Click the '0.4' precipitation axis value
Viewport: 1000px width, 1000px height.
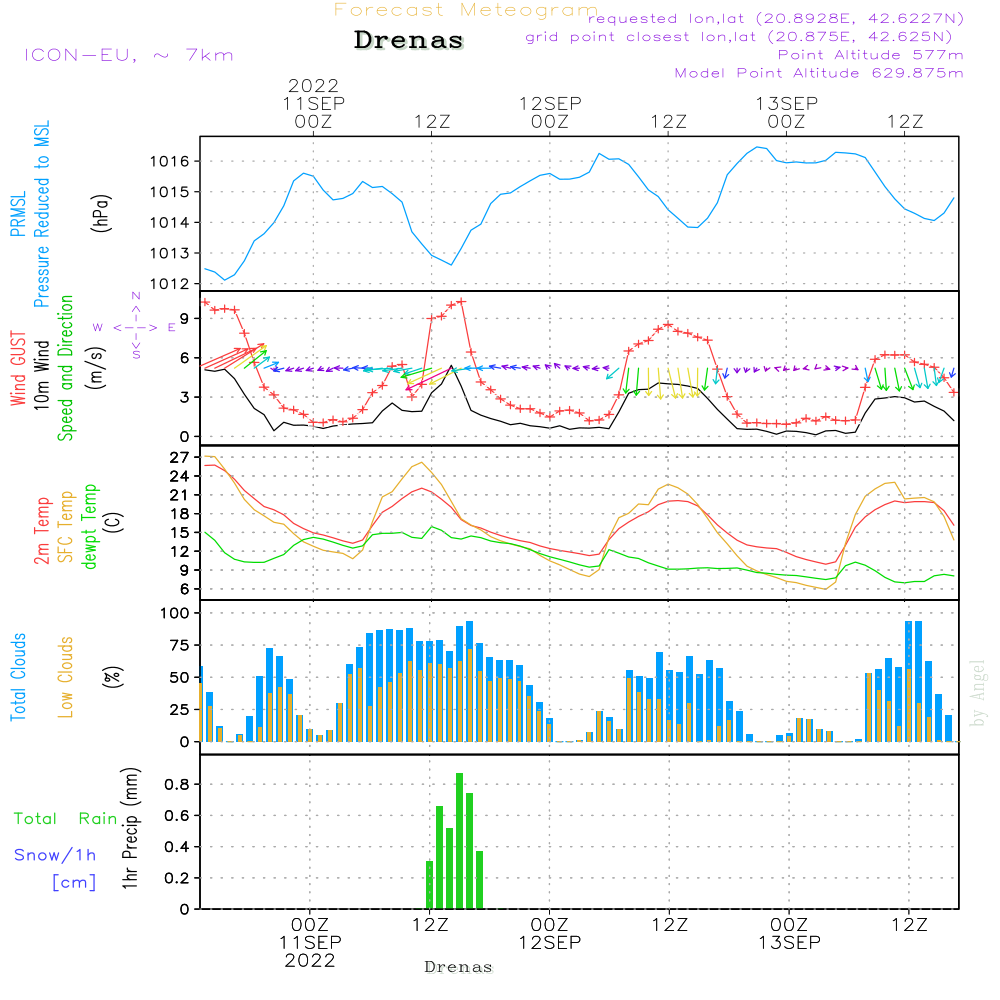point(177,847)
